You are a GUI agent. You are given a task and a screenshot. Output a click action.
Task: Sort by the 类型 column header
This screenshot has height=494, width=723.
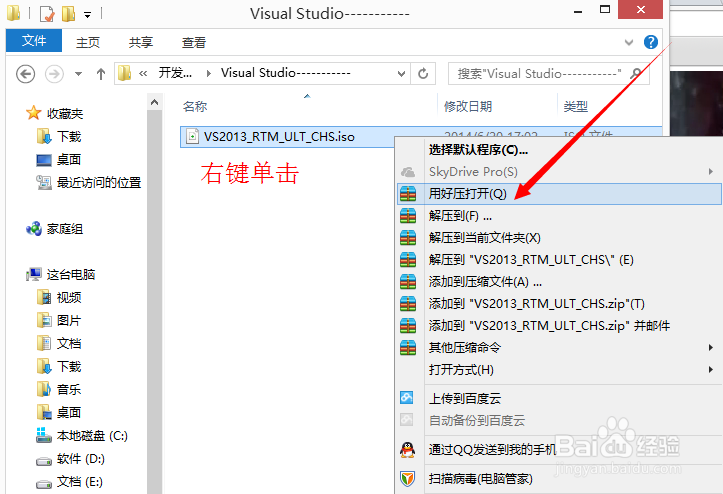[x=575, y=107]
